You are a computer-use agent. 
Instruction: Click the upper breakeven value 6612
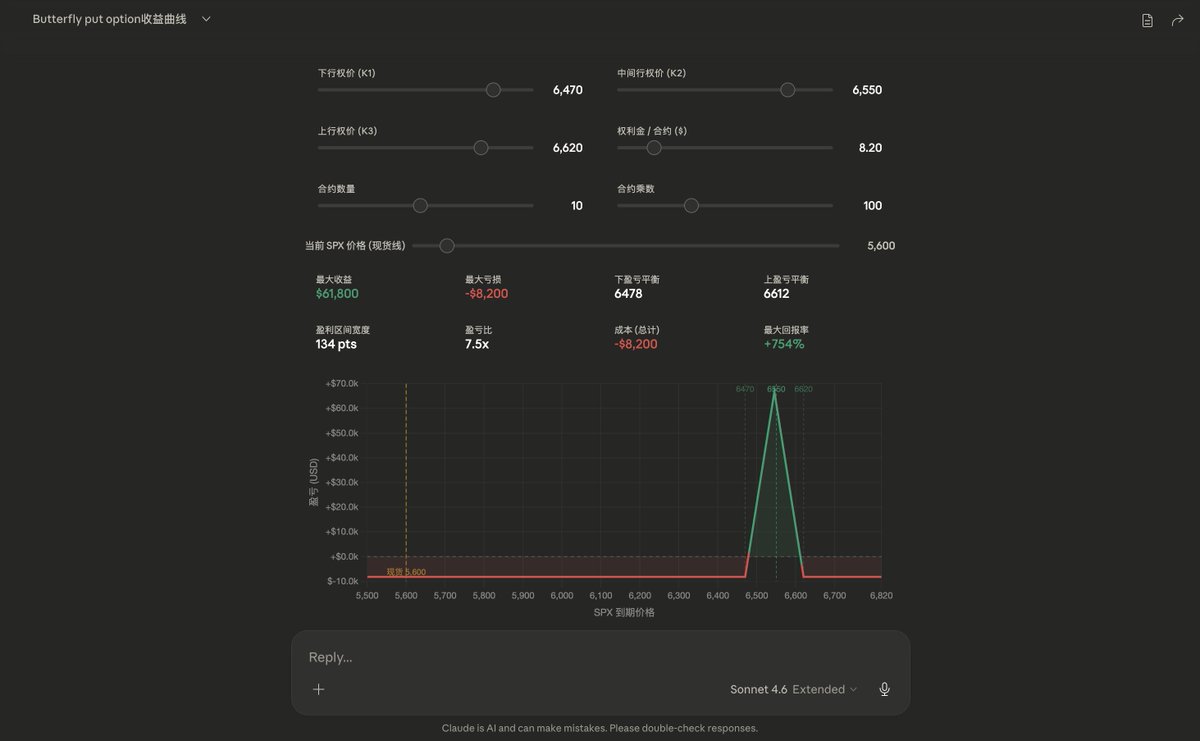click(x=777, y=294)
